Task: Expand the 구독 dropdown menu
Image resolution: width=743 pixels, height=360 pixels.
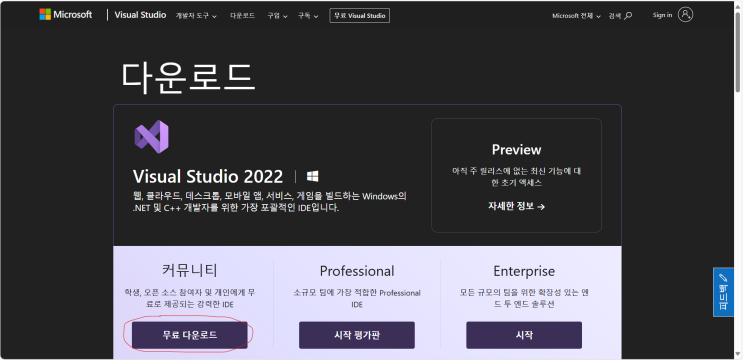Action: click(308, 16)
